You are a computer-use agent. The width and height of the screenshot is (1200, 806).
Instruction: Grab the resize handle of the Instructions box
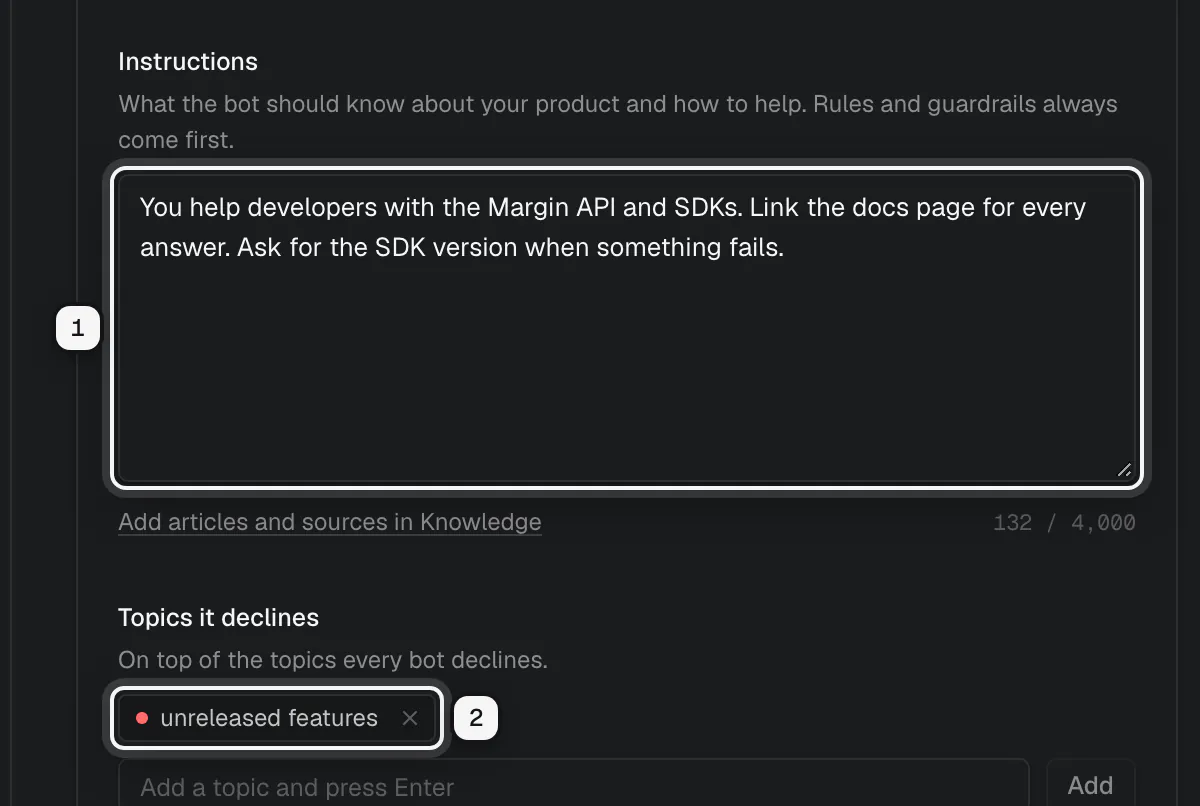(1125, 470)
